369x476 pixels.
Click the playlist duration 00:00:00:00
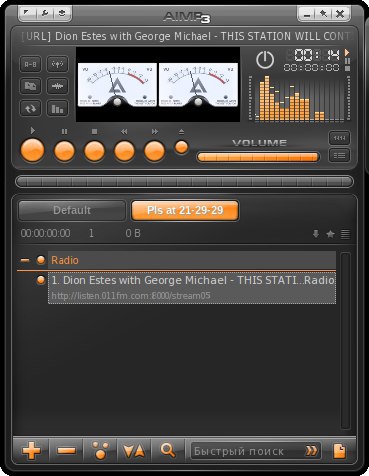46,233
